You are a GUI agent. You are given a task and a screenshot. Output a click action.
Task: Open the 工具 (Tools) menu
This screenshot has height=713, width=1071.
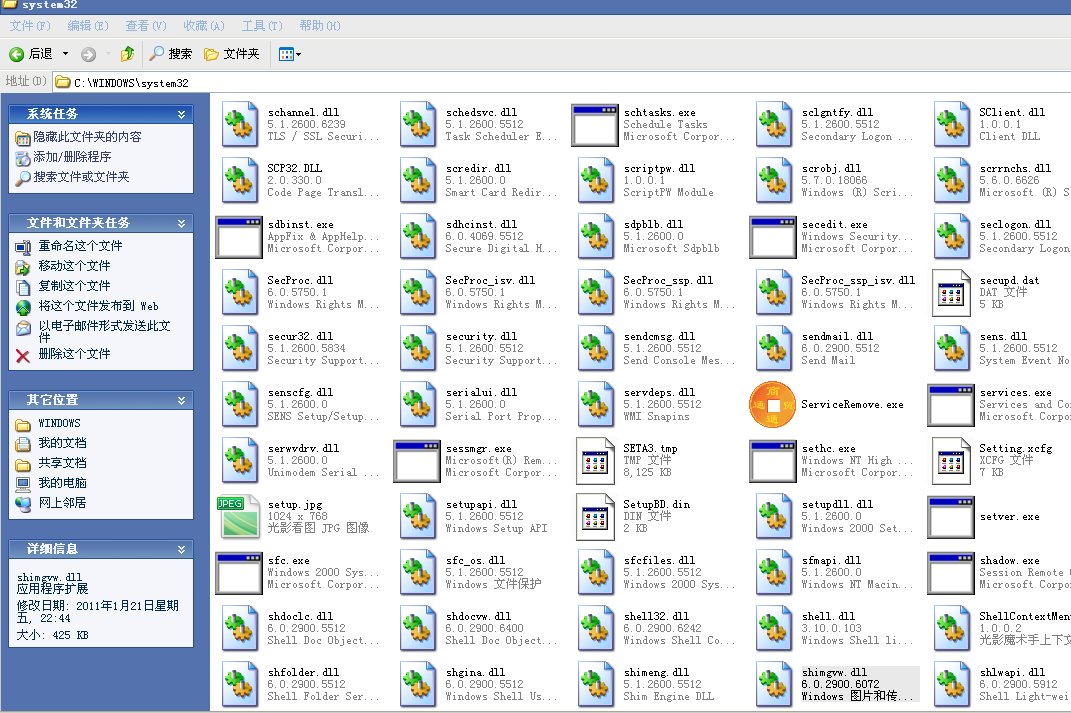tap(262, 25)
